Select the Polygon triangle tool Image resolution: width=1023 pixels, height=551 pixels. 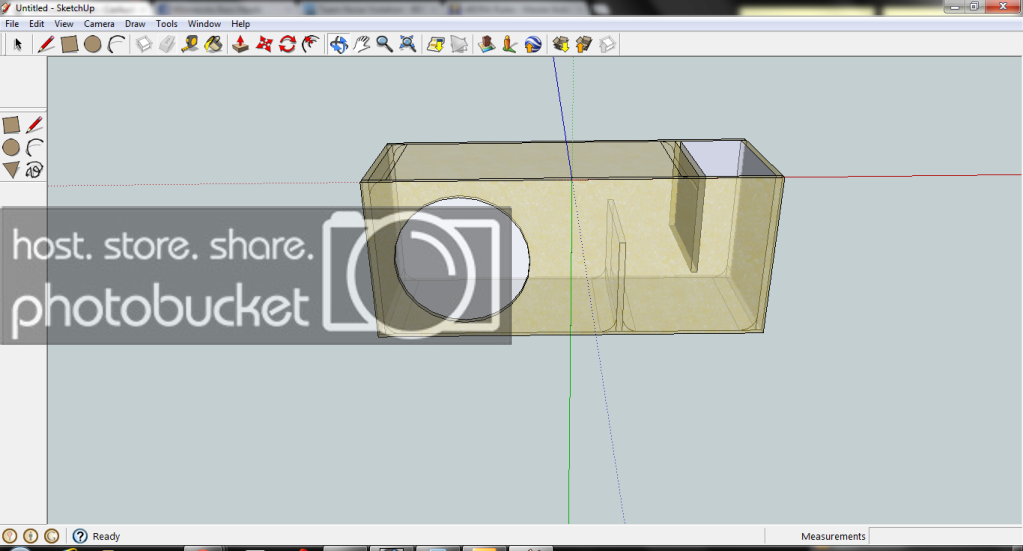pos(11,170)
